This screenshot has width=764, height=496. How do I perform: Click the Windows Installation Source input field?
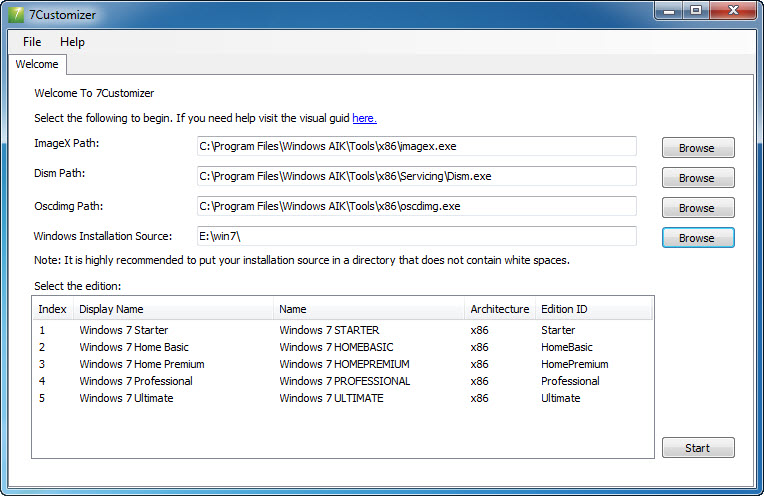pos(417,236)
